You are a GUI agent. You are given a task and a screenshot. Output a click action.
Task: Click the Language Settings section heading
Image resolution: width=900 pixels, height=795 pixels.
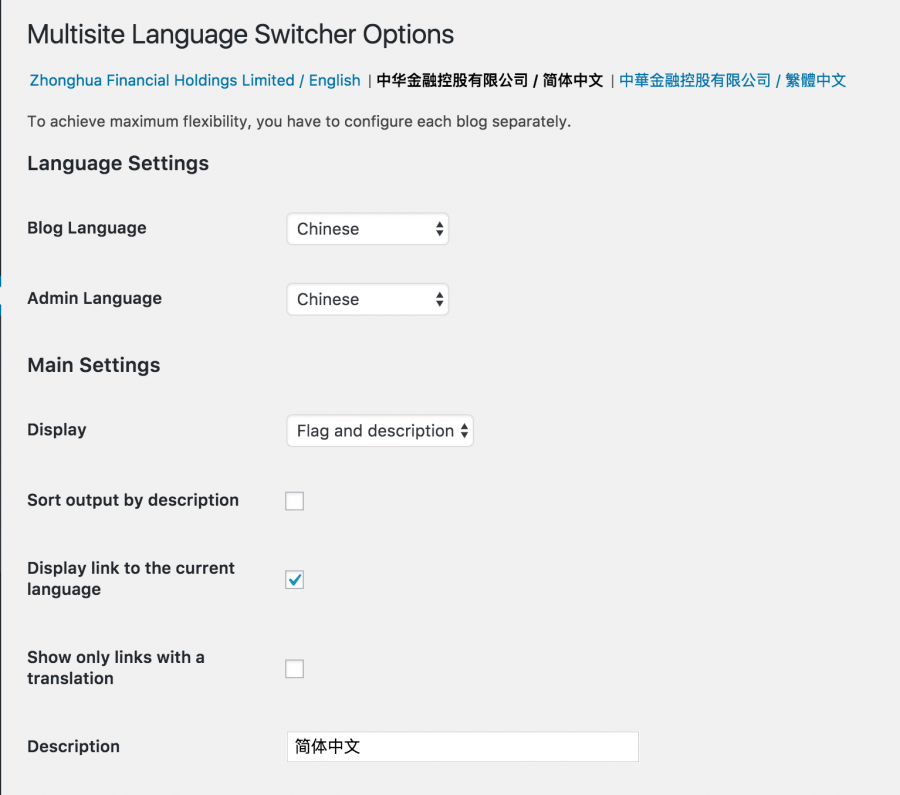click(118, 164)
